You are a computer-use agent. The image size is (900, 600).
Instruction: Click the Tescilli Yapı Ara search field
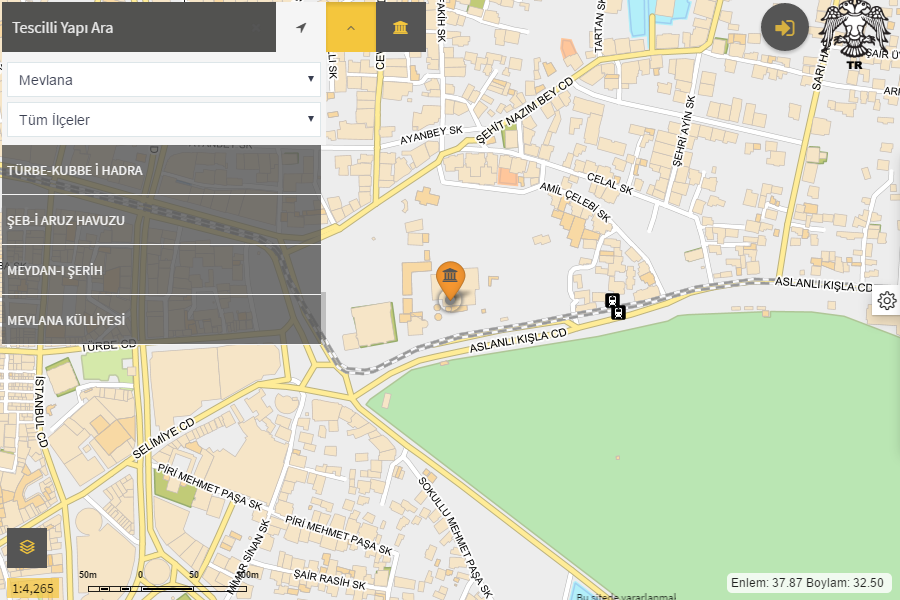139,27
